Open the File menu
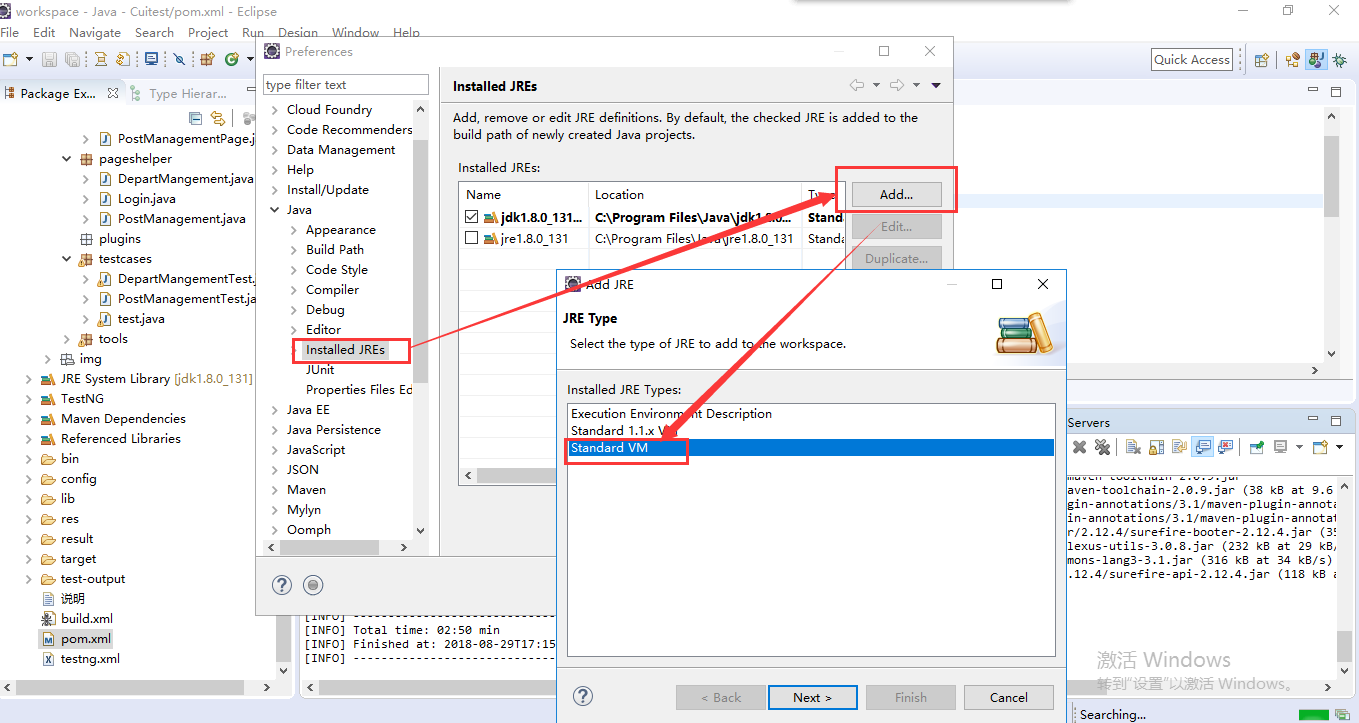1359x723 pixels. tap(10, 32)
